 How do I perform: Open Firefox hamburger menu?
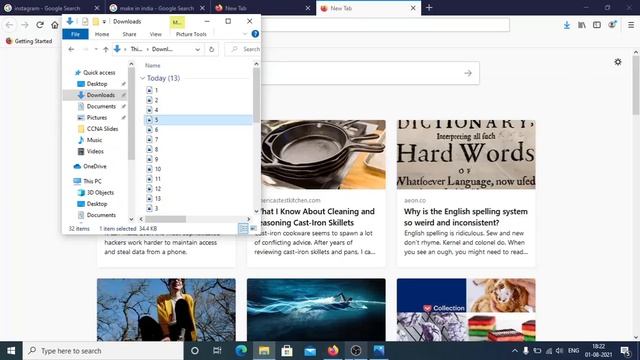631,25
